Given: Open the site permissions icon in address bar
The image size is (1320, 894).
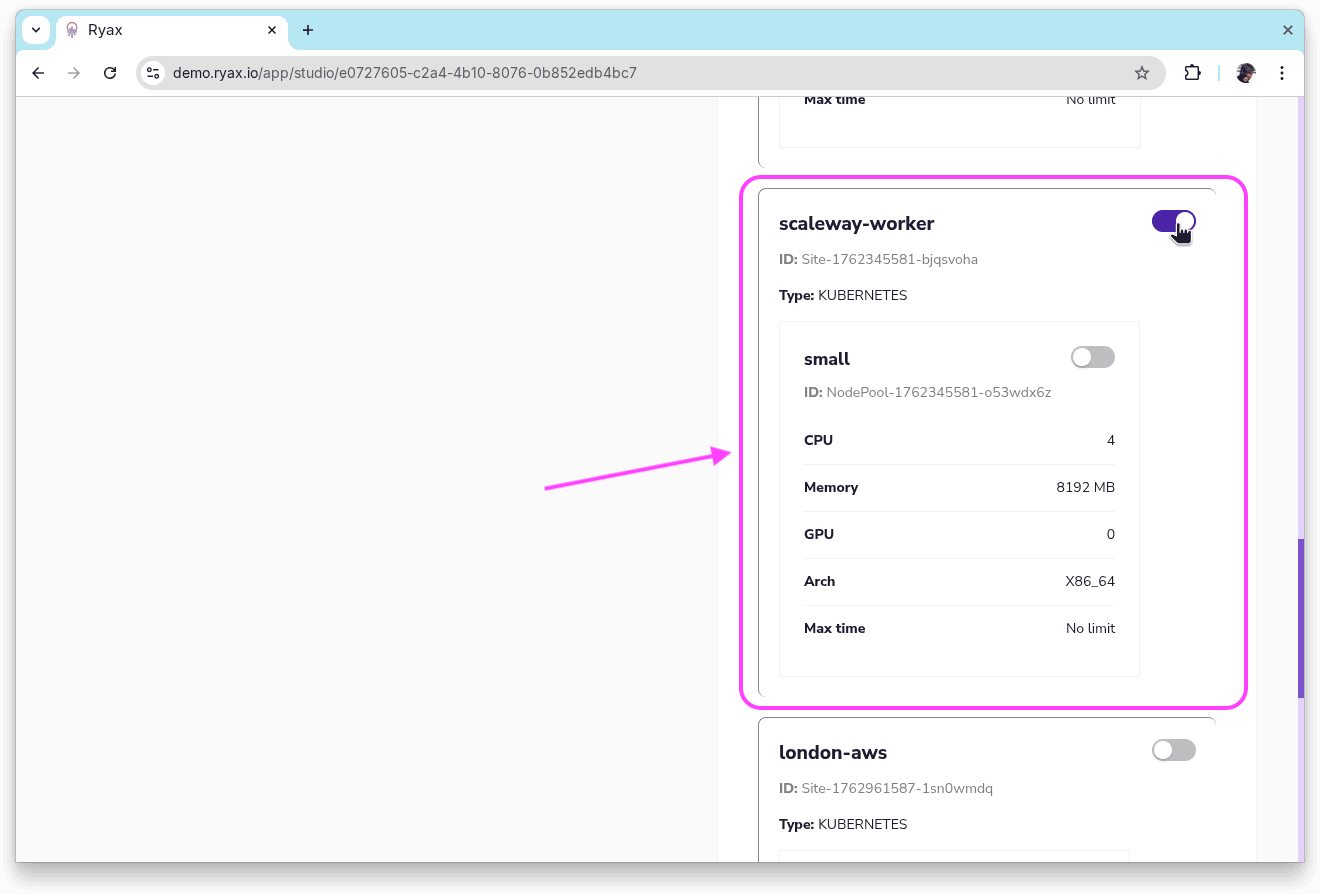Looking at the screenshot, I should pos(153,73).
